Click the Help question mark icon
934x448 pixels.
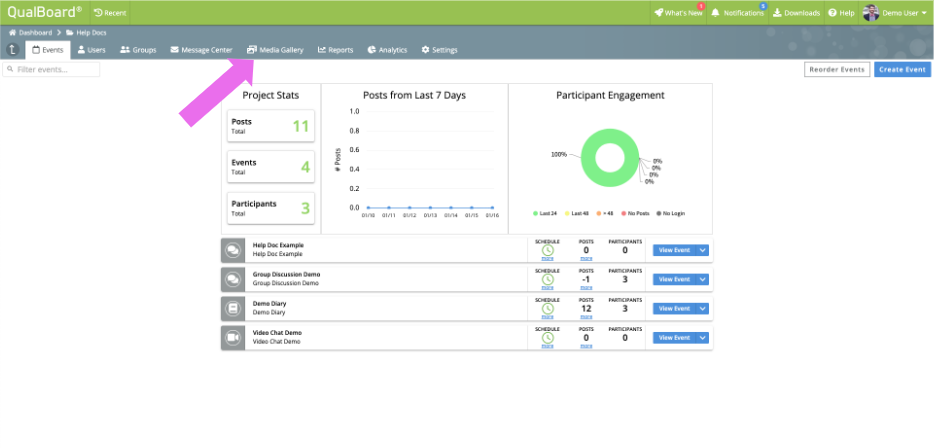(x=832, y=13)
